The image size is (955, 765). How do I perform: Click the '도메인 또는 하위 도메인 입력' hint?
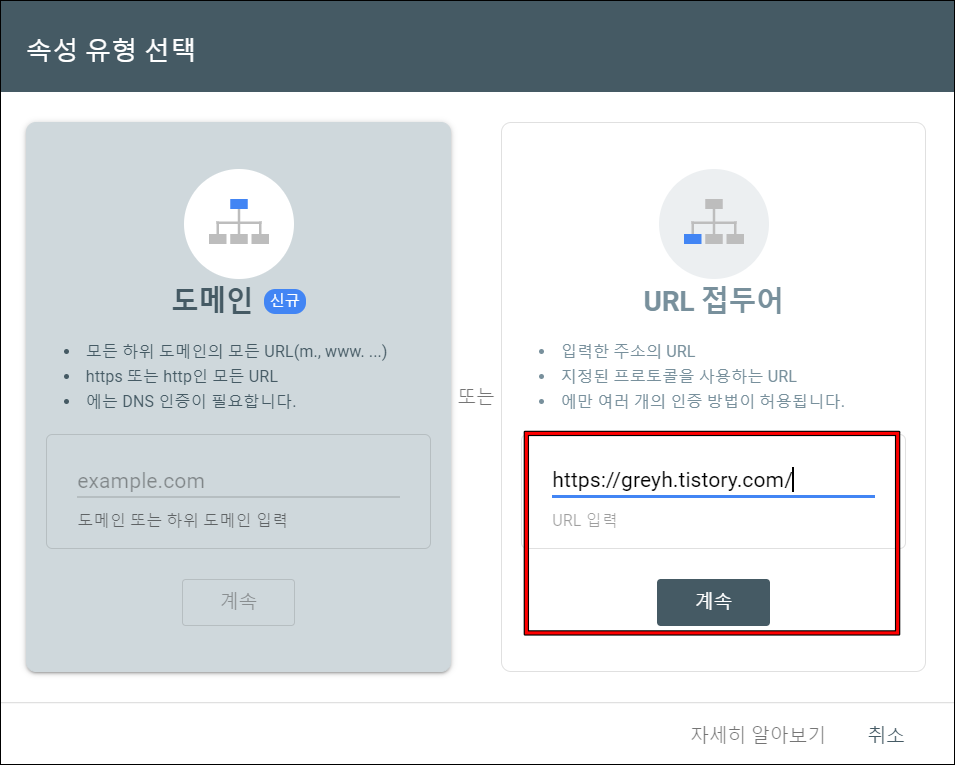click(182, 520)
